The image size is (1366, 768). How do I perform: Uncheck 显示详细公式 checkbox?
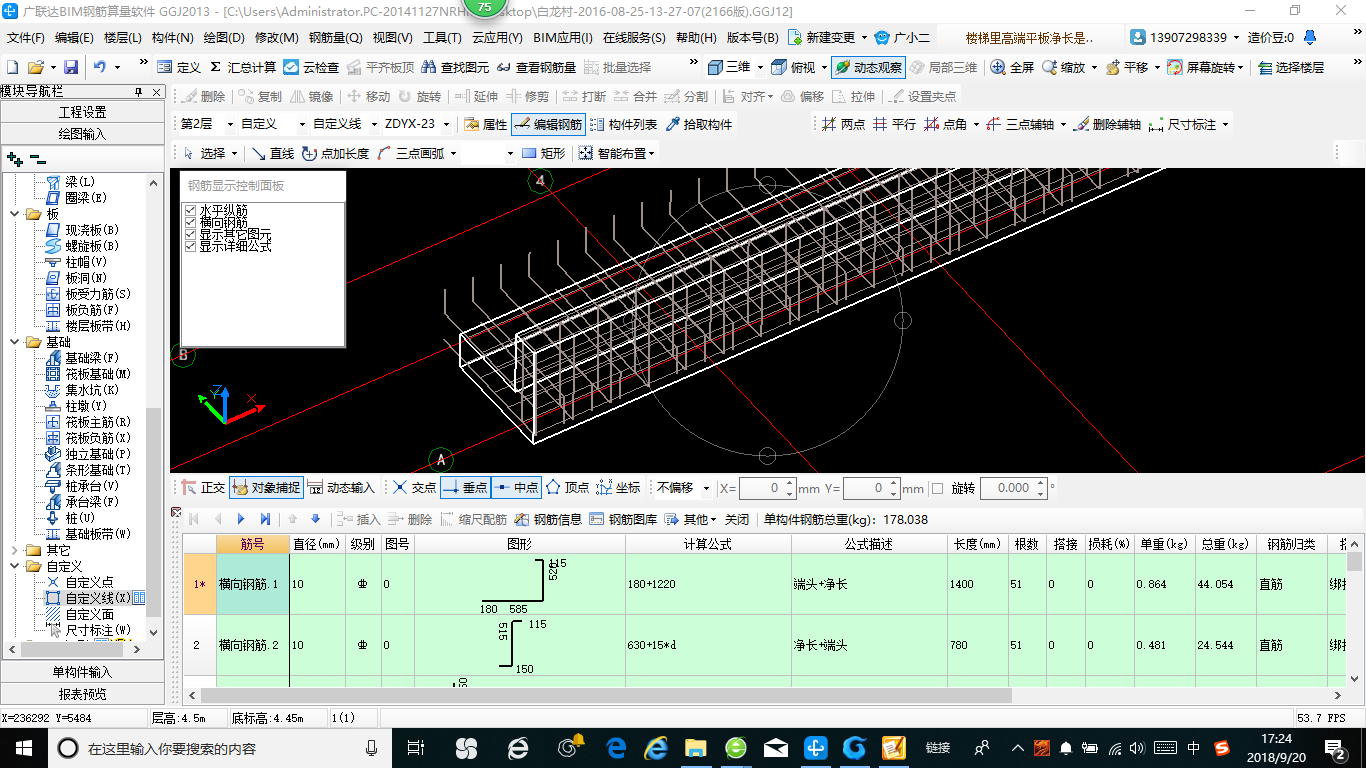click(191, 246)
